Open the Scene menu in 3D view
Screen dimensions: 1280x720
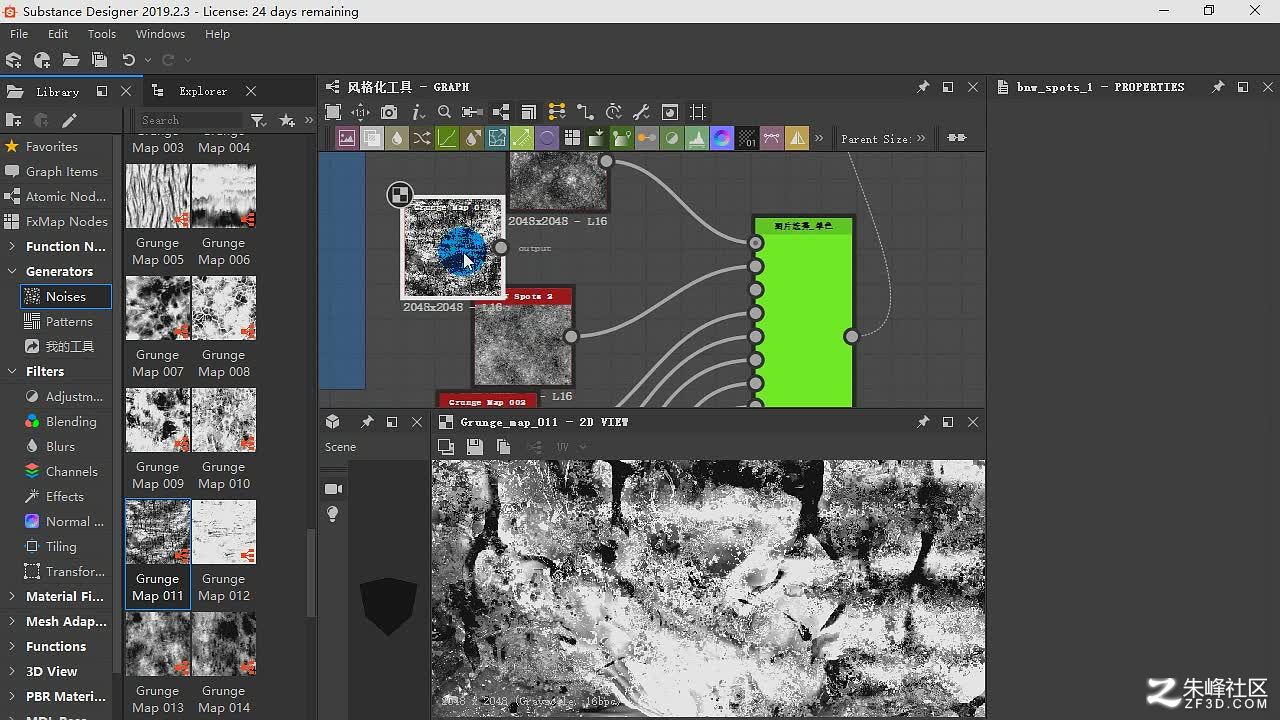click(x=340, y=447)
